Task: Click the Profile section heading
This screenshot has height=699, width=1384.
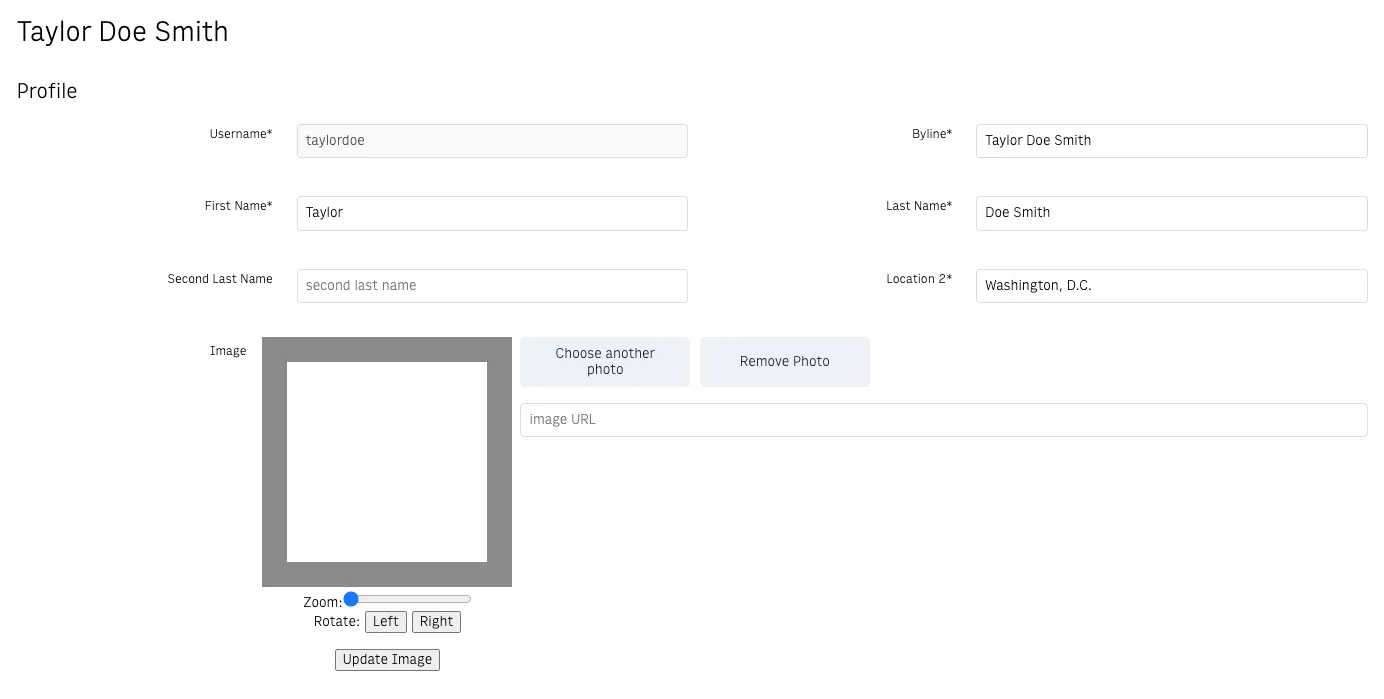Action: point(47,91)
